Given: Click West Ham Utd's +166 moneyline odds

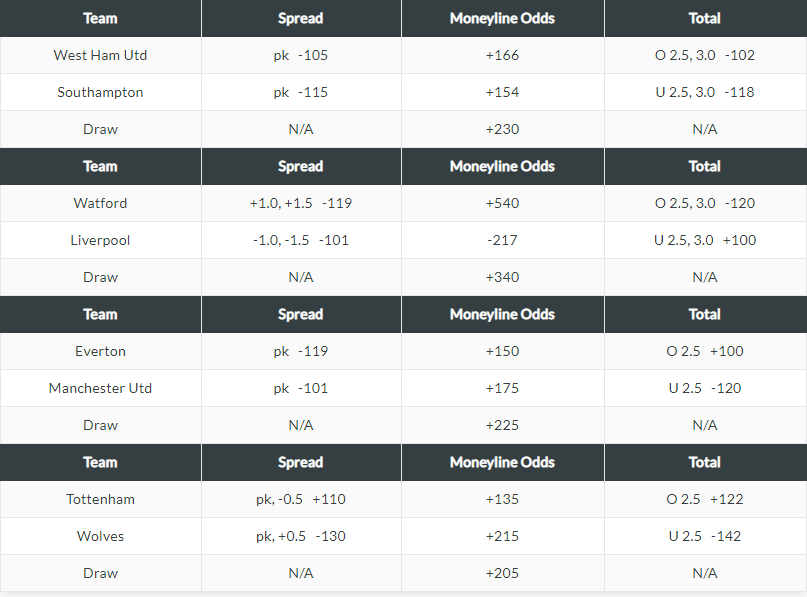Looking at the screenshot, I should pos(502,55).
